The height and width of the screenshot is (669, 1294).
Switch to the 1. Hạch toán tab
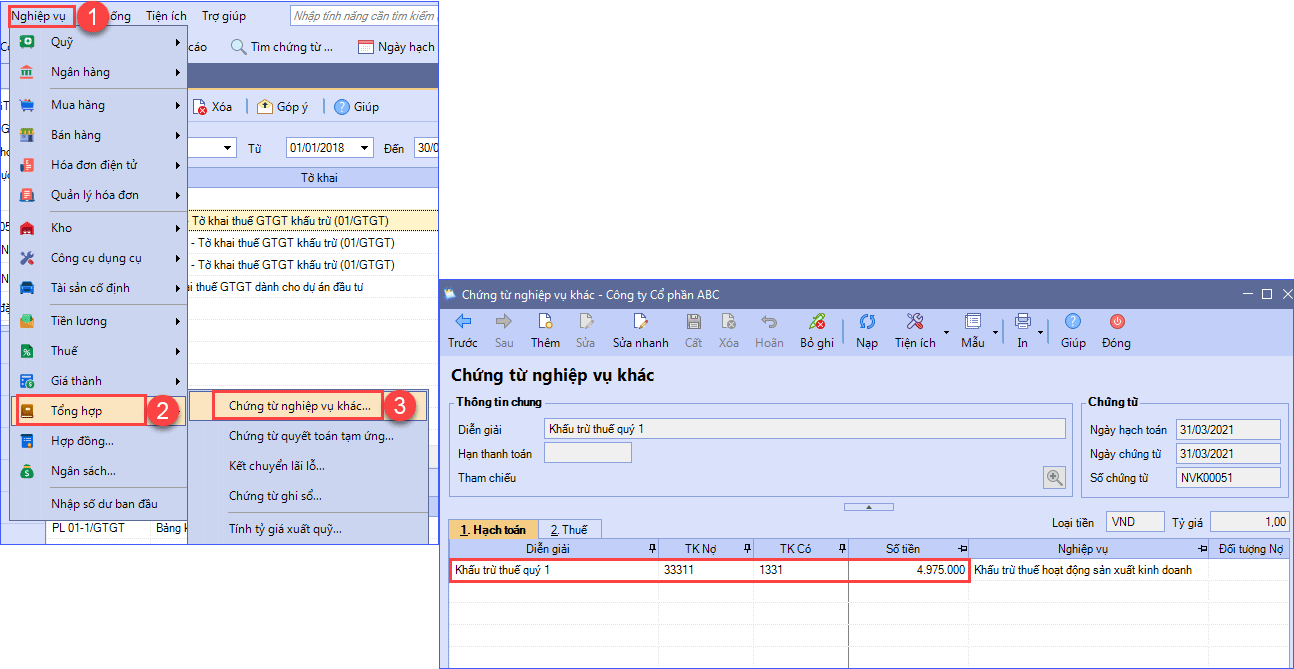pyautogui.click(x=493, y=530)
